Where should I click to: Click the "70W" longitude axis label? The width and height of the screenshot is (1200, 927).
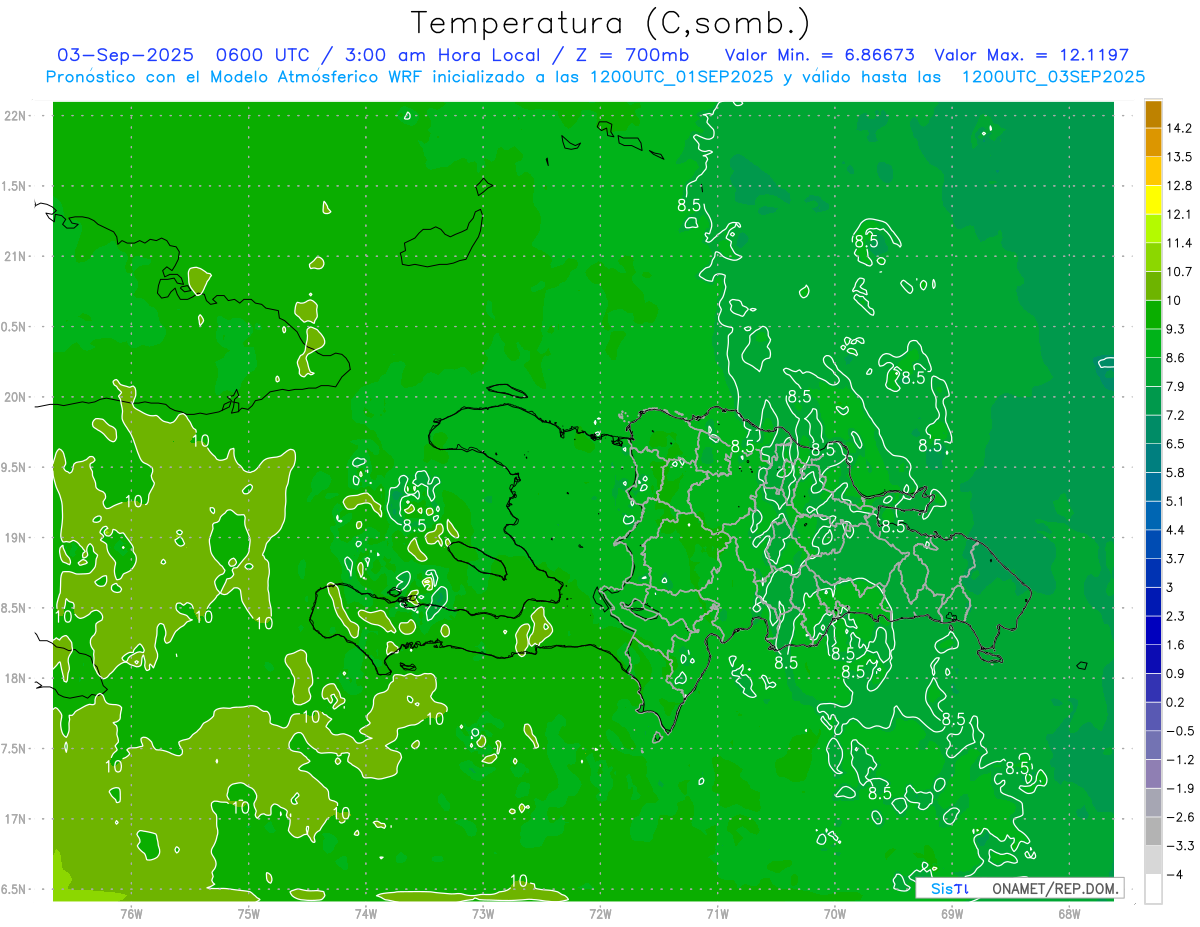point(834,913)
